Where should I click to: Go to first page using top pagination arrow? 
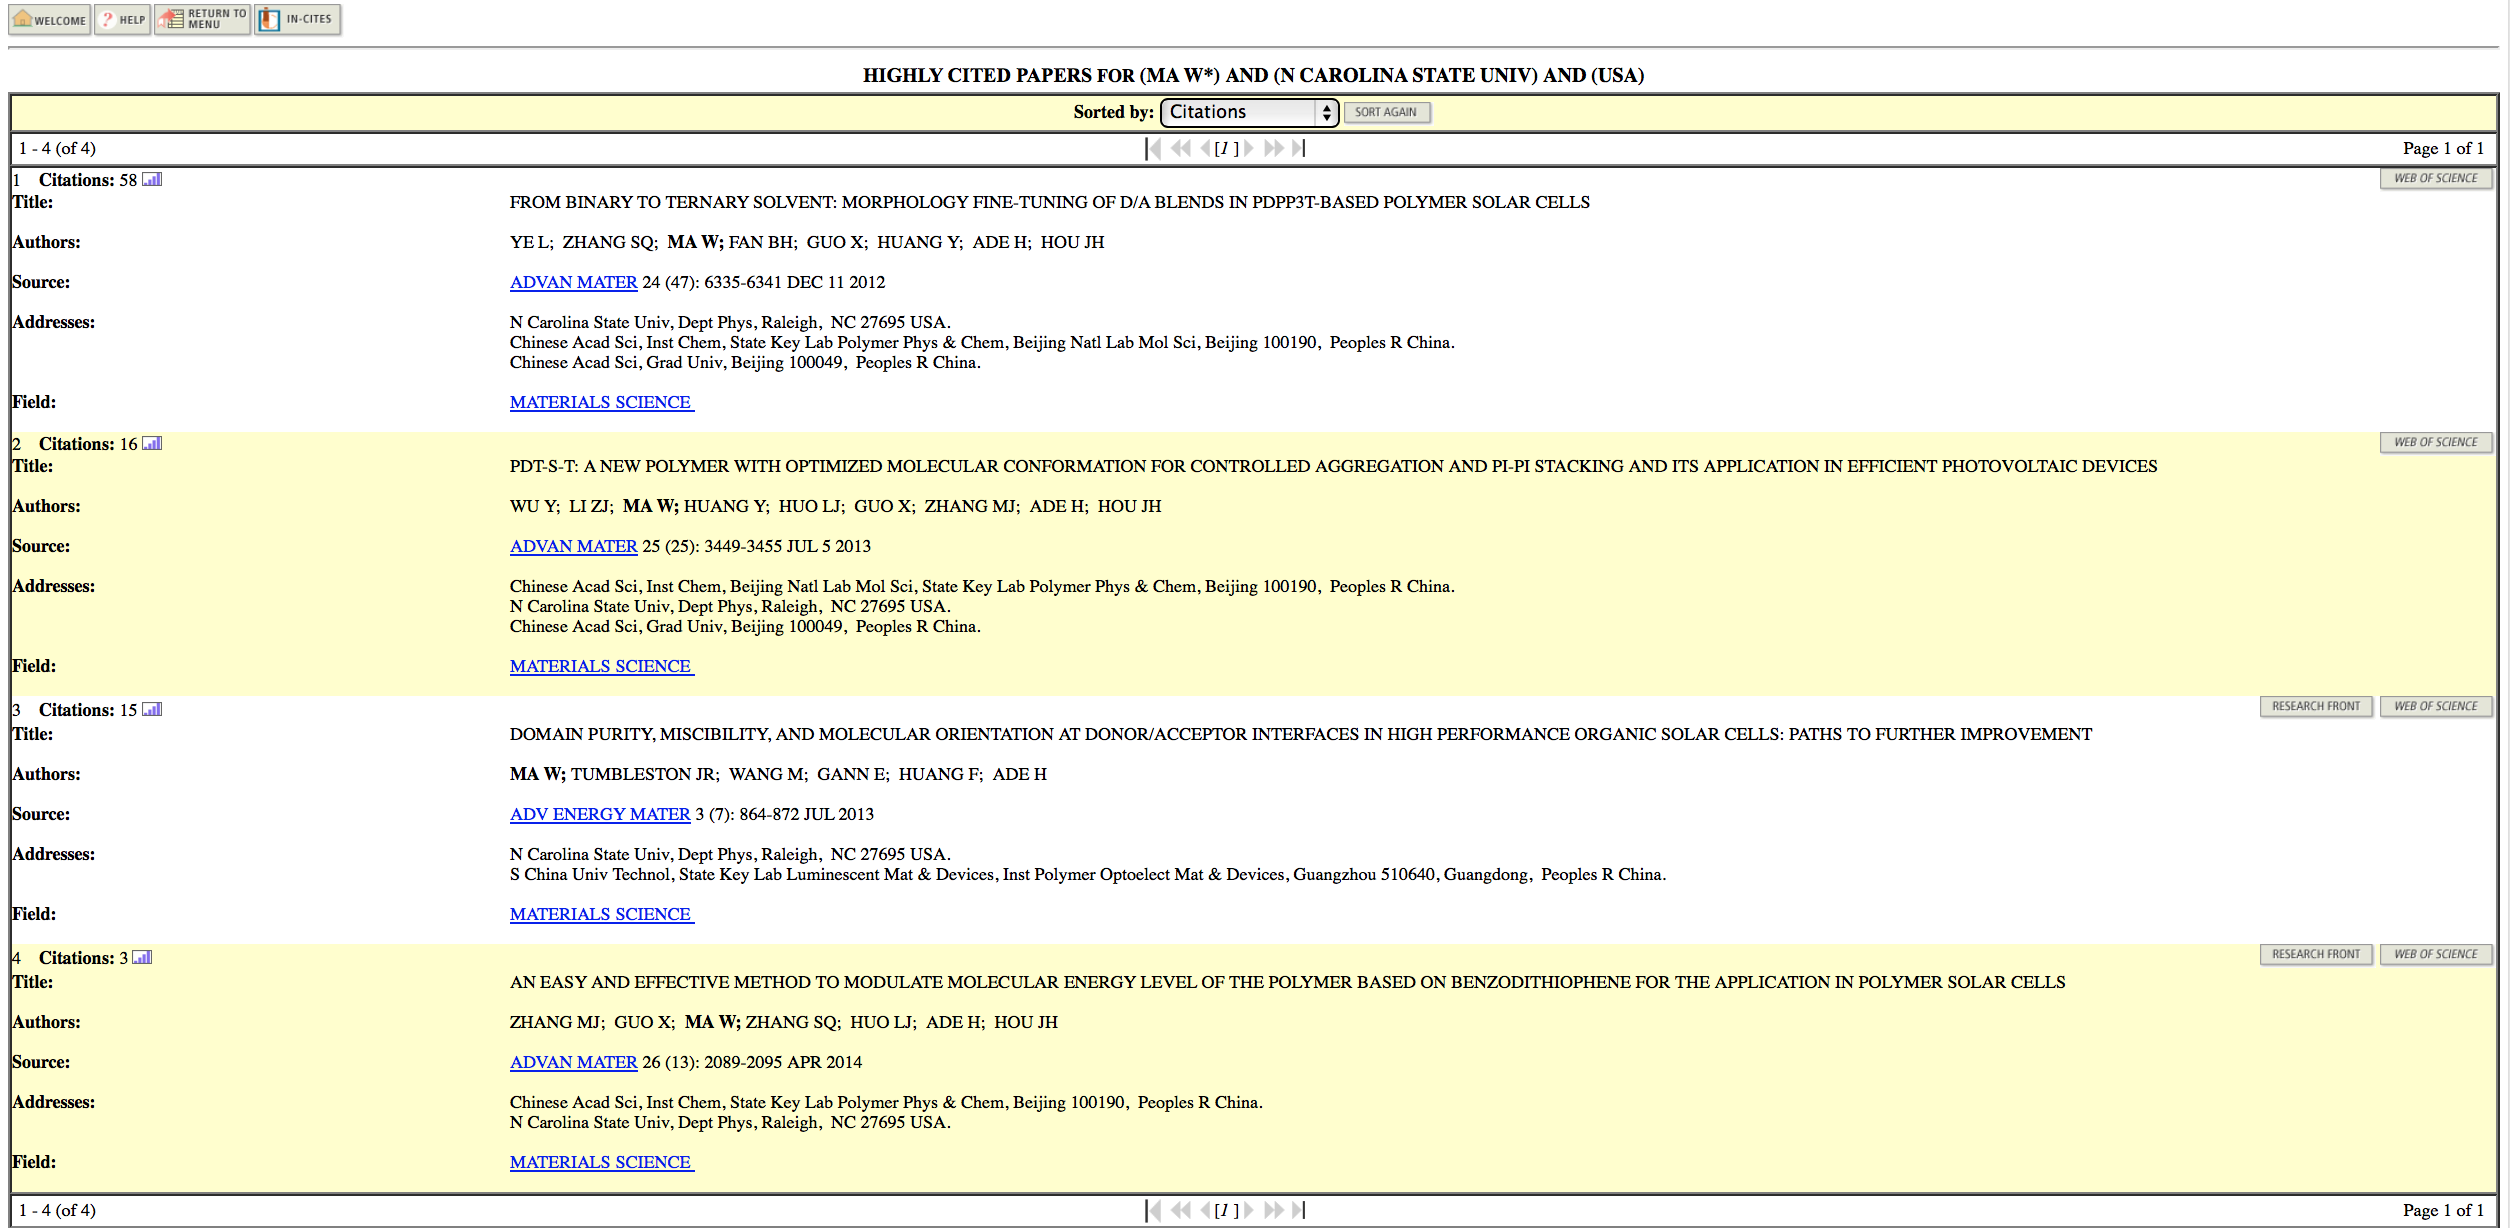(x=1153, y=149)
